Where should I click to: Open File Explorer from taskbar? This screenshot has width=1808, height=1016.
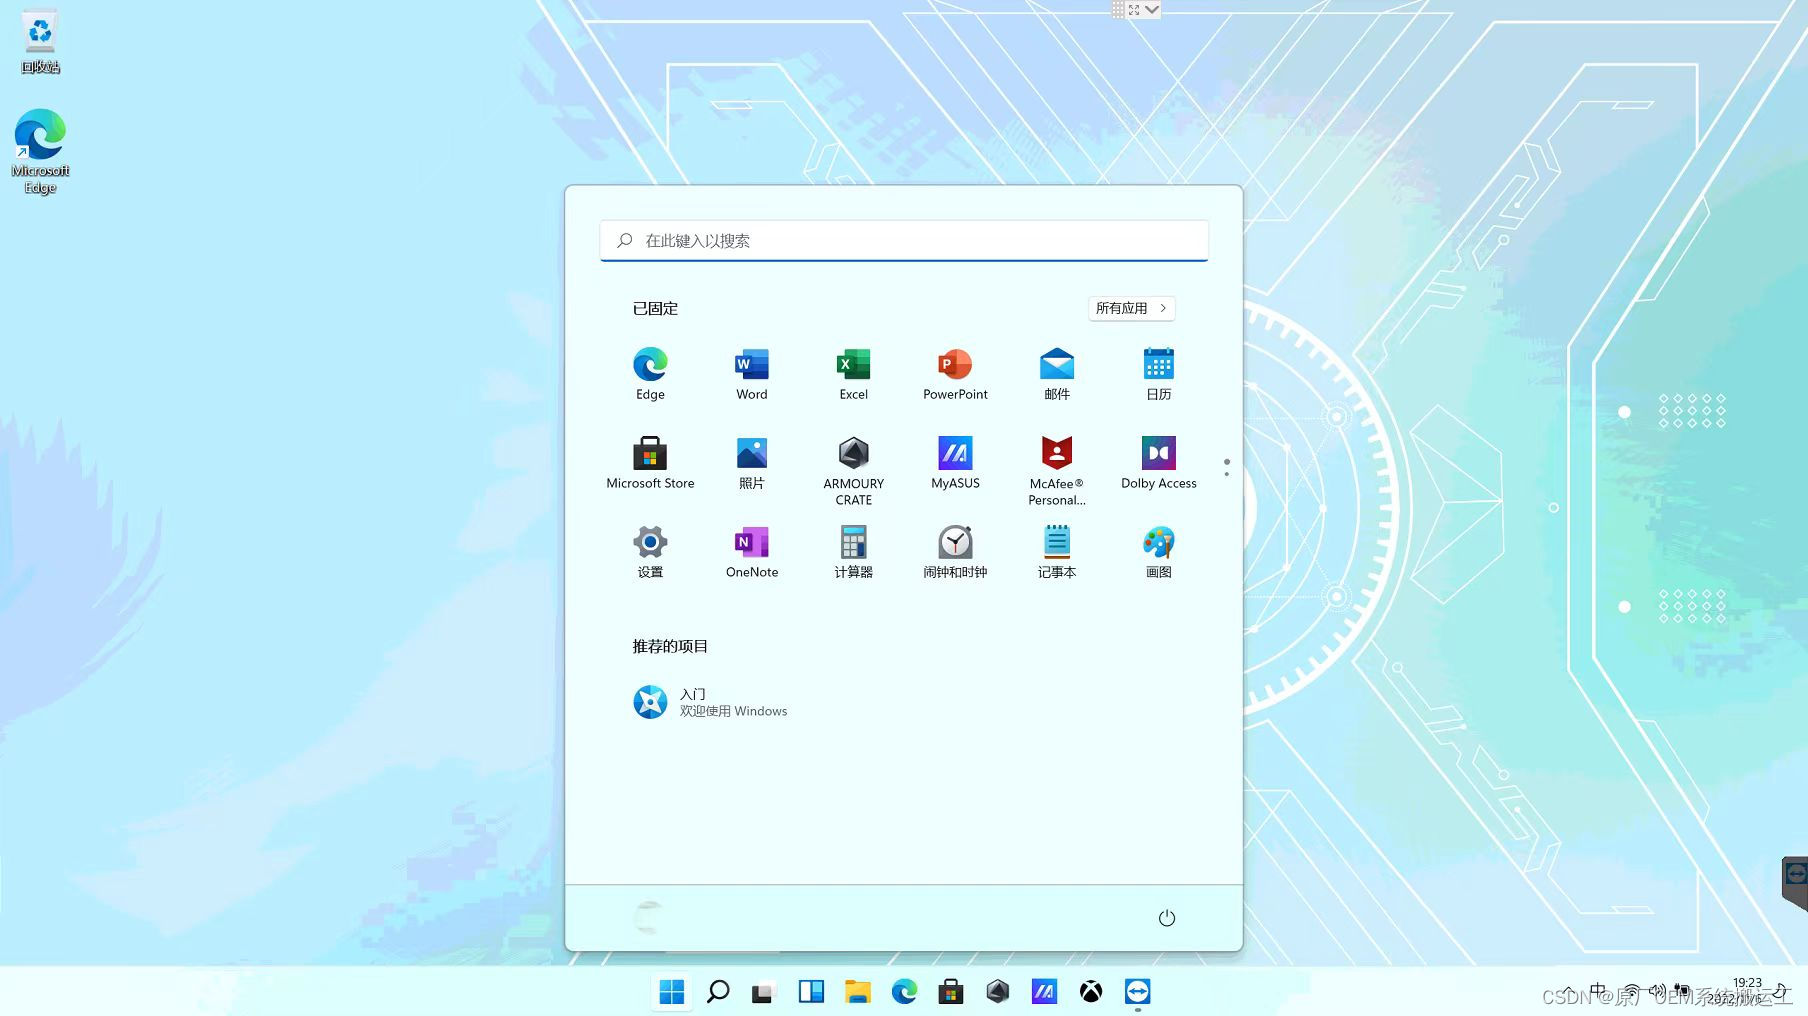coord(857,991)
